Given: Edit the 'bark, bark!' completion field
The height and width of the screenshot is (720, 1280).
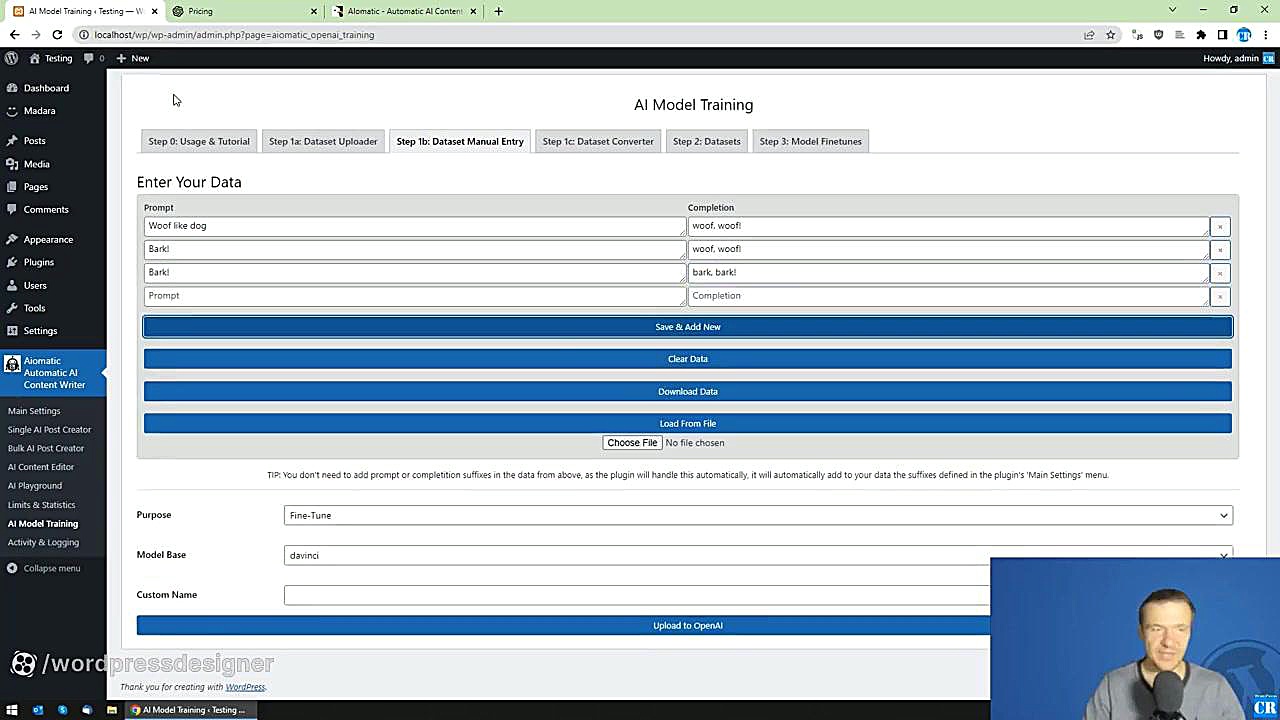Looking at the screenshot, I should pos(948,272).
